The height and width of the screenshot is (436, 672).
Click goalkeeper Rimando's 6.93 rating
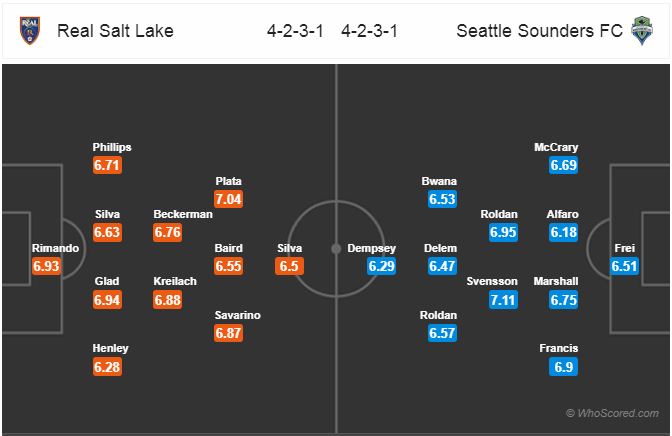pyautogui.click(x=46, y=266)
